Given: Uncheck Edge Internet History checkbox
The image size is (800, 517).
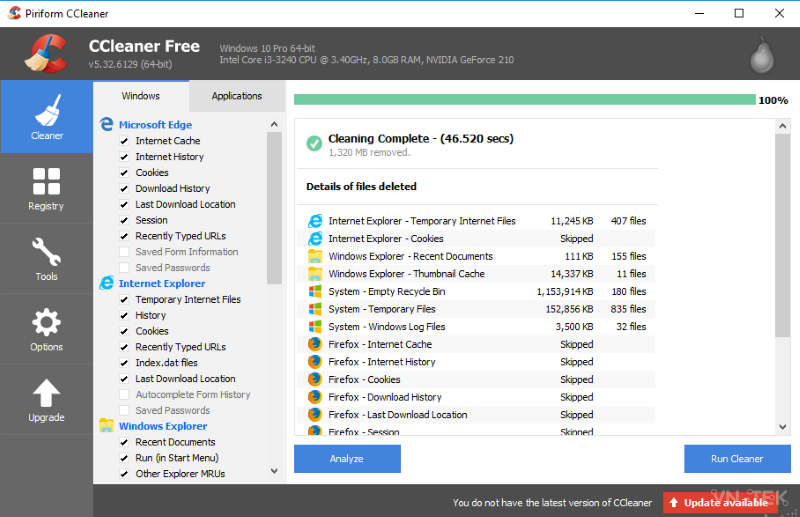Looking at the screenshot, I should pyautogui.click(x=124, y=157).
